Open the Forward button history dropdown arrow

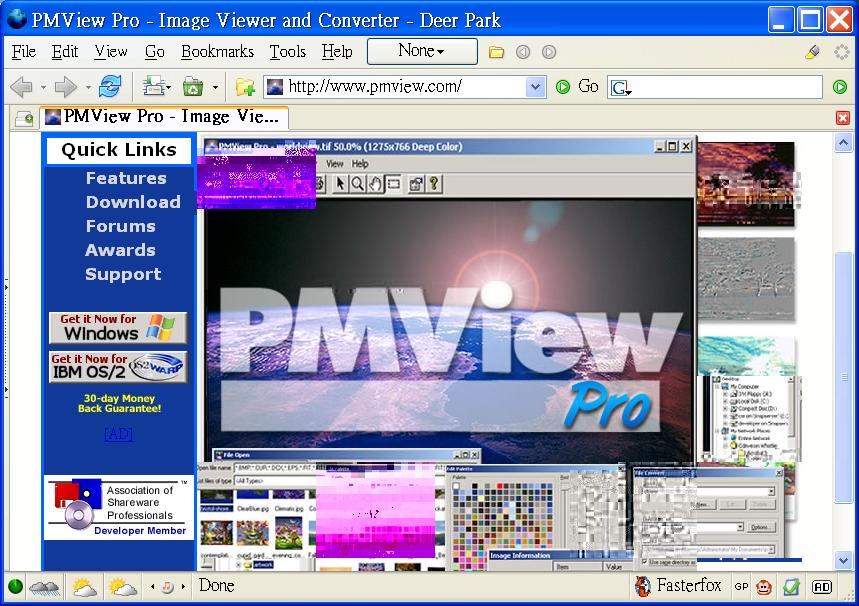(88, 87)
